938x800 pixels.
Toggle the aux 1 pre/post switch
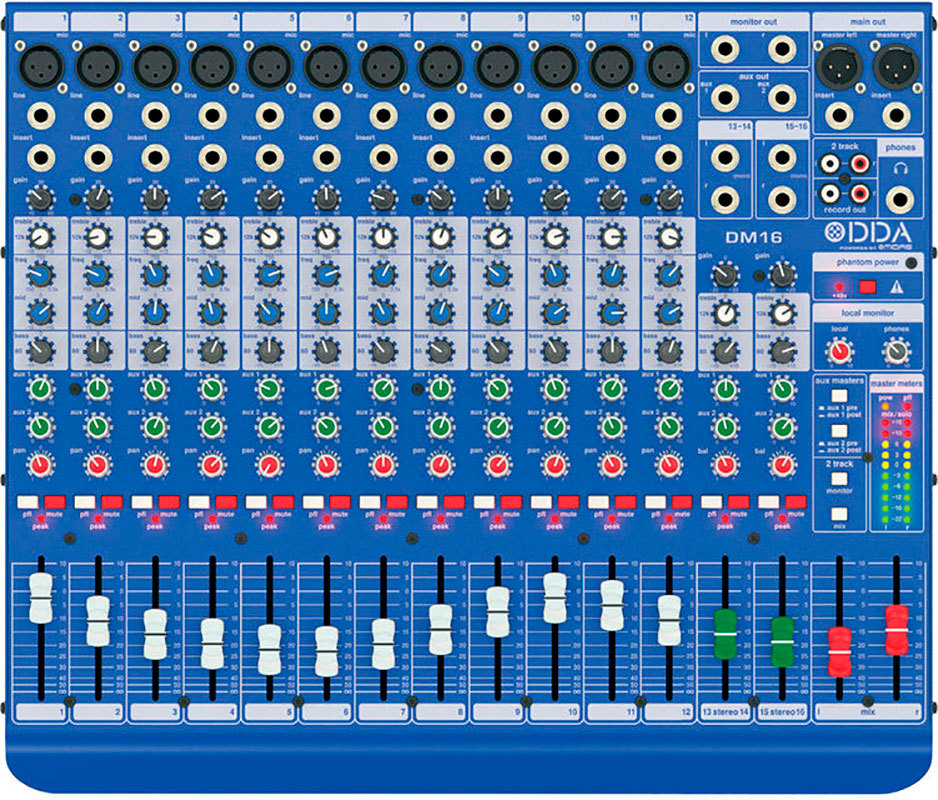coord(839,397)
